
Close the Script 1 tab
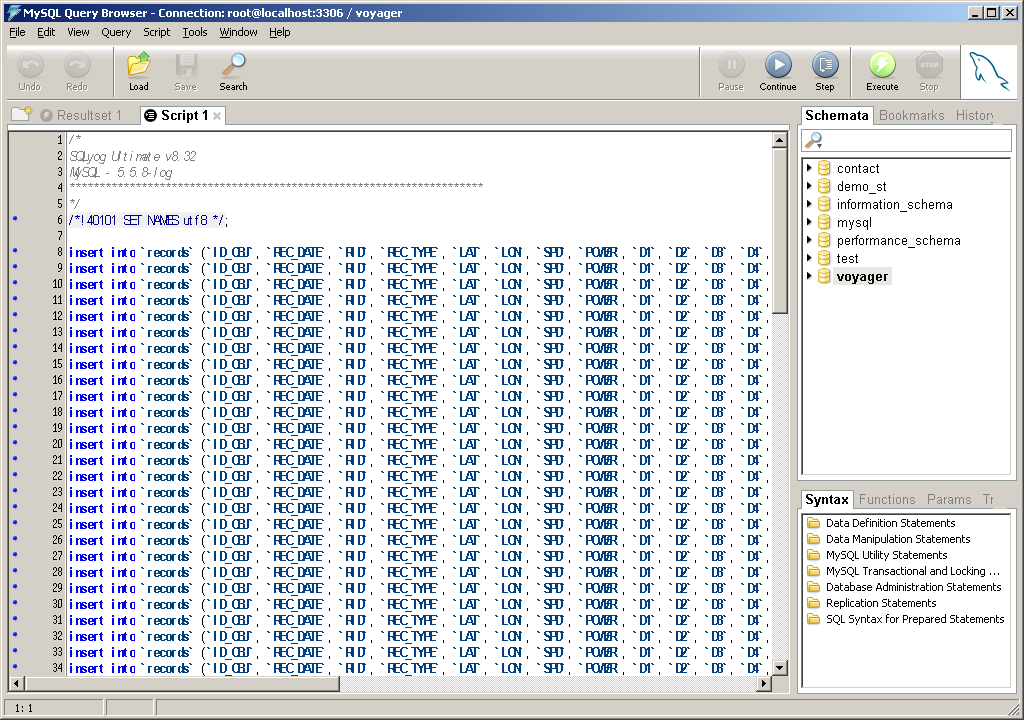(x=217, y=116)
